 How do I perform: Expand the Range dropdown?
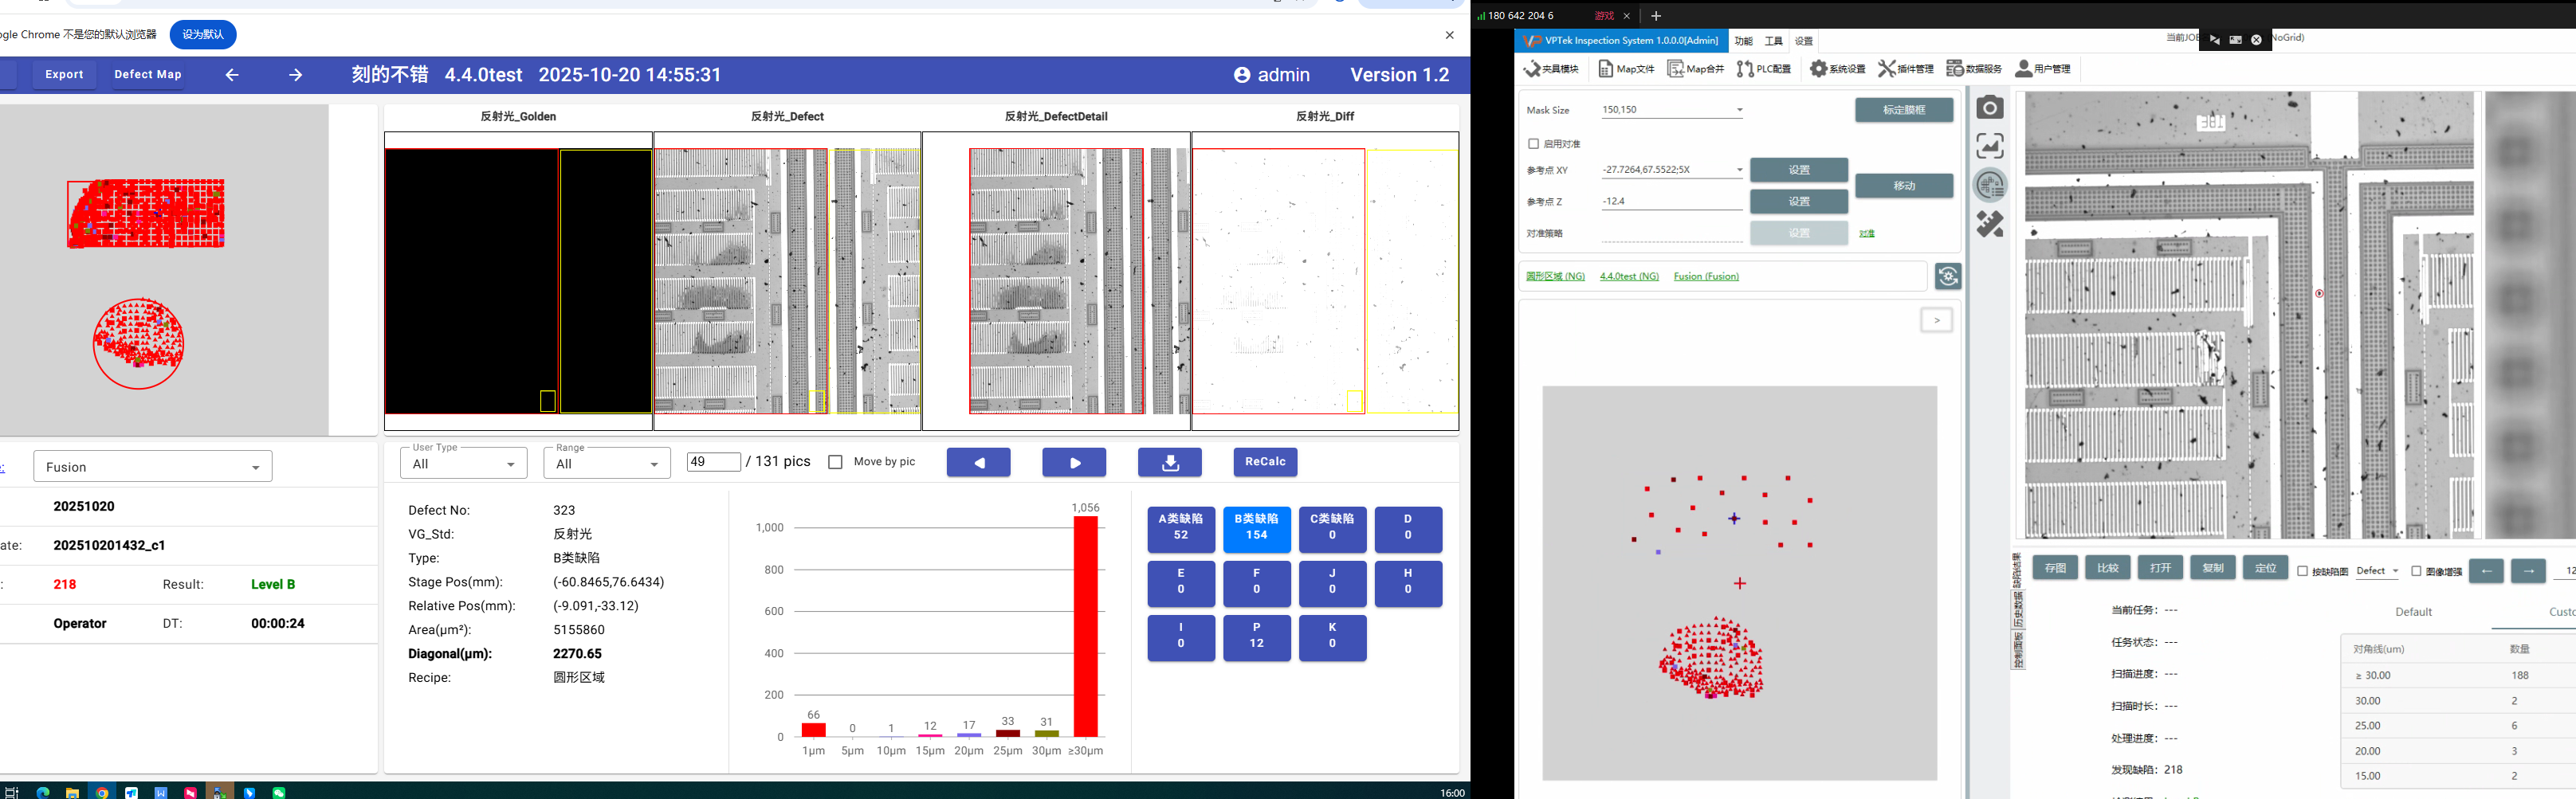(x=606, y=464)
